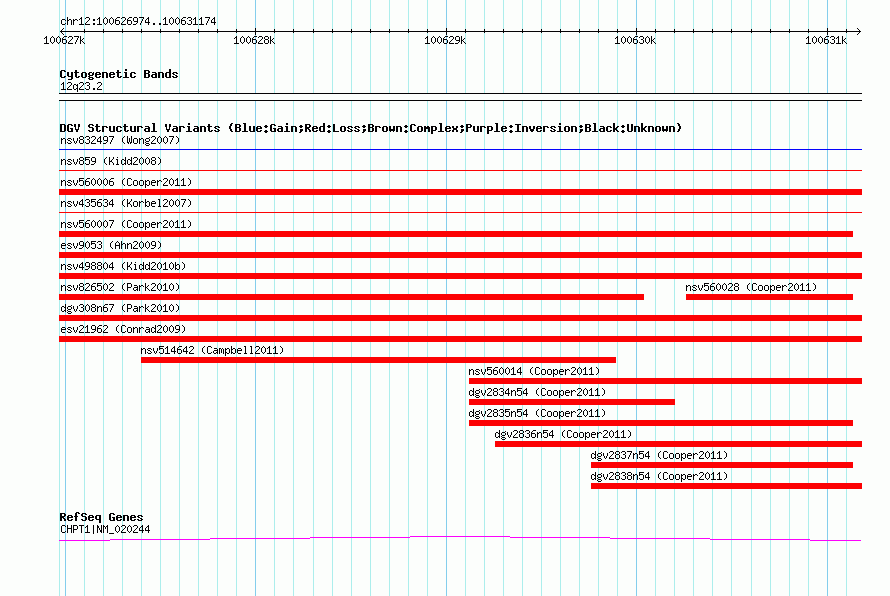The image size is (890, 596).
Task: Click the 12q23.2 band label
Action: pos(81,86)
